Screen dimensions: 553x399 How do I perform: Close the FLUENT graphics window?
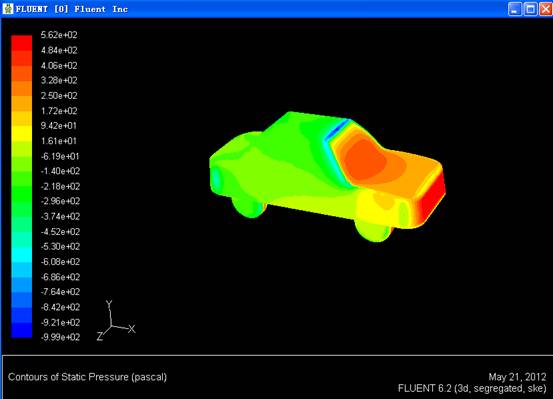point(546,9)
